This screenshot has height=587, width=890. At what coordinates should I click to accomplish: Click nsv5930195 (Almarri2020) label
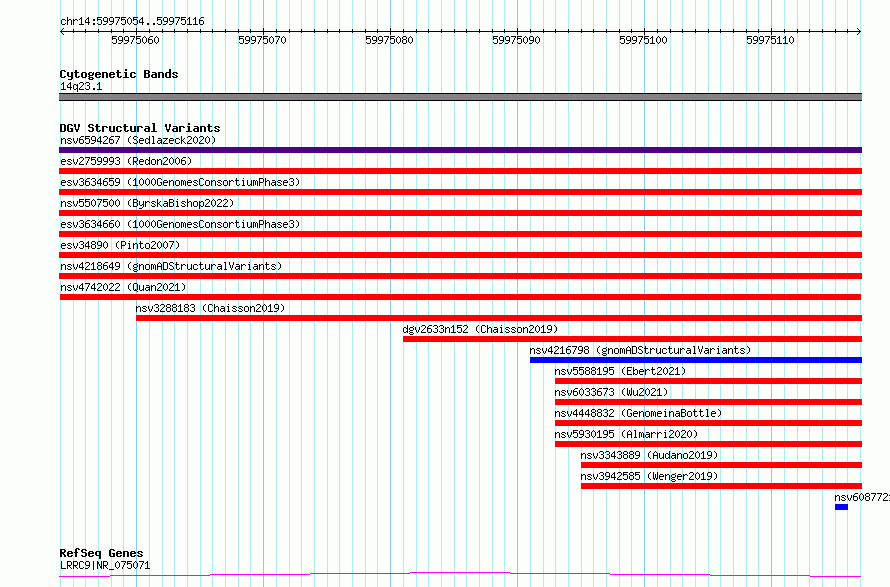click(627, 434)
